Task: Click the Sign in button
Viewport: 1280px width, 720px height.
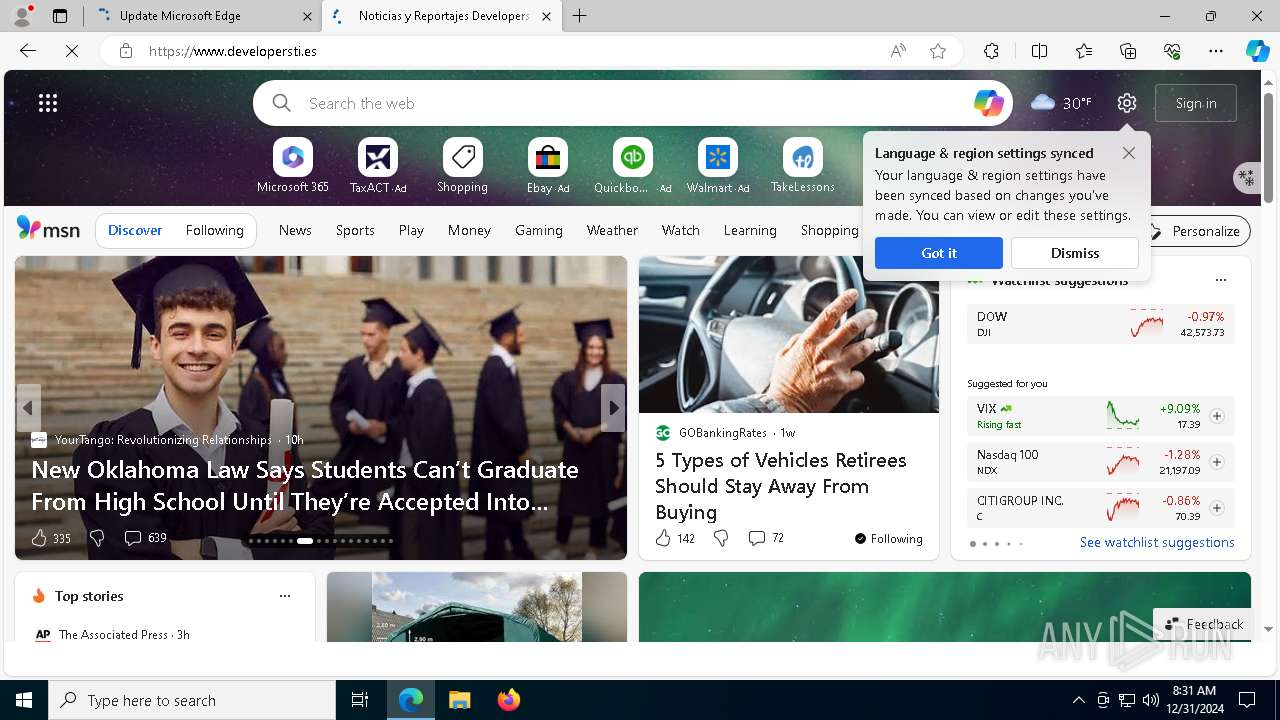Action: (x=1196, y=103)
